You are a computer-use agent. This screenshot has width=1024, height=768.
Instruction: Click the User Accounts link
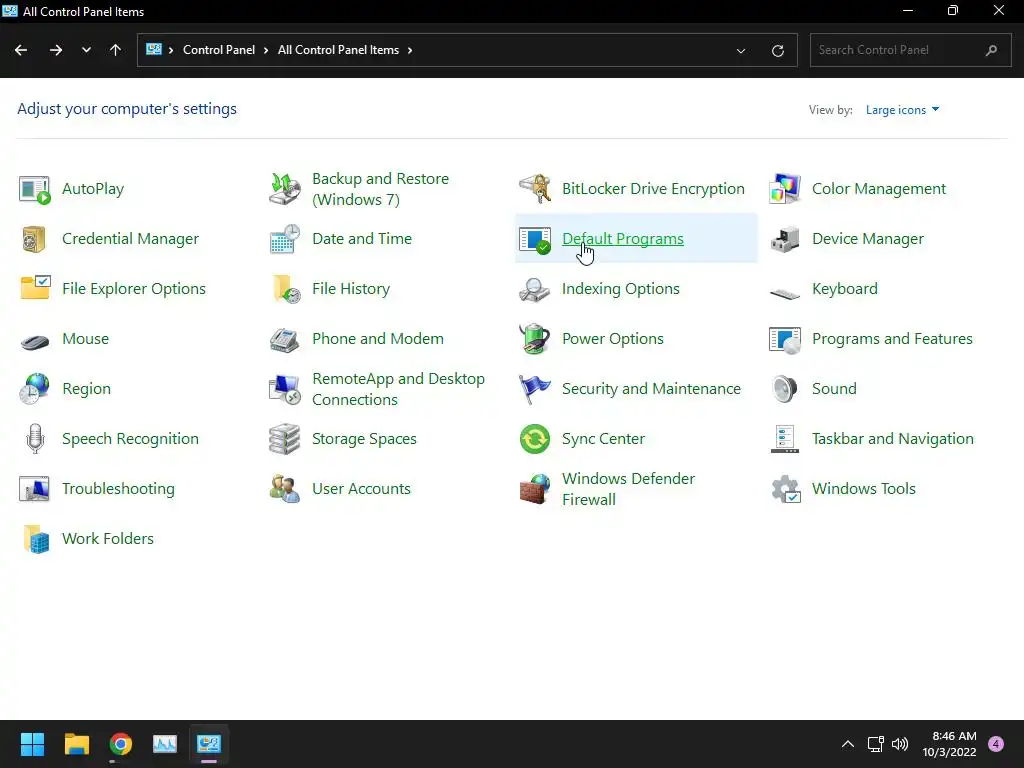point(361,489)
